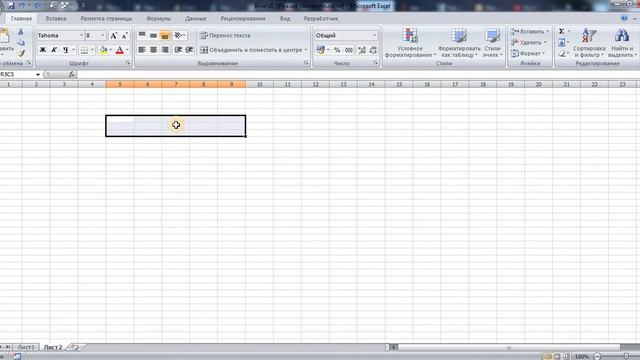Switch to Данные ribbon tab

pyautogui.click(x=196, y=19)
